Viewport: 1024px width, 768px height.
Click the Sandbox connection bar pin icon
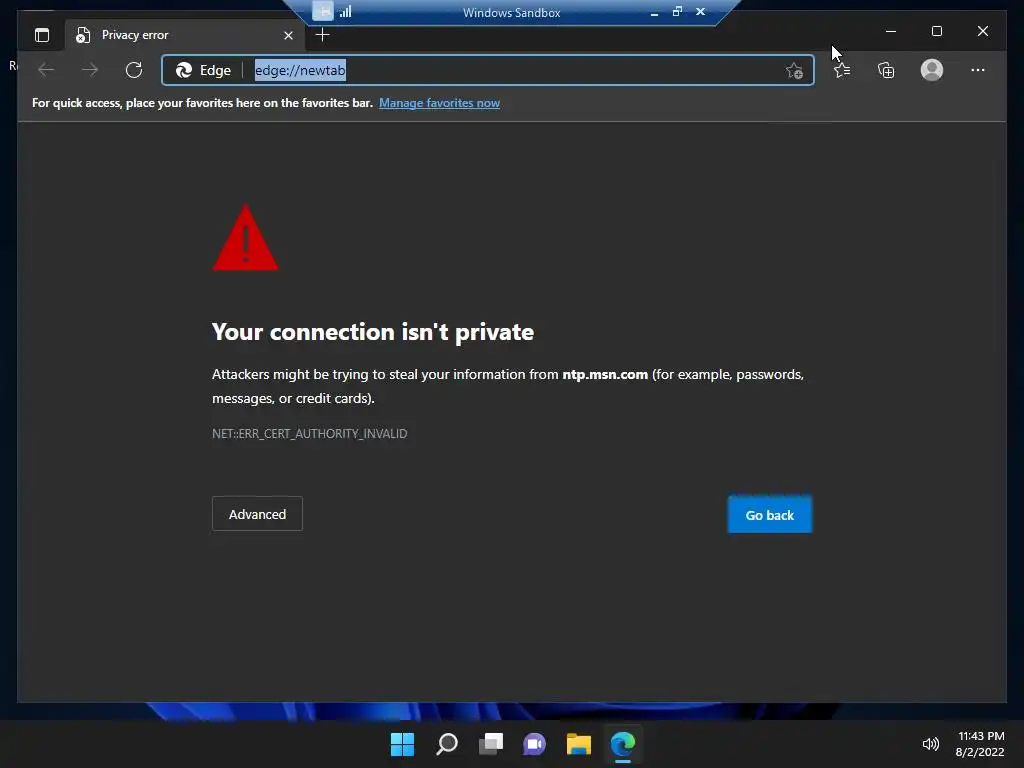[x=323, y=11]
